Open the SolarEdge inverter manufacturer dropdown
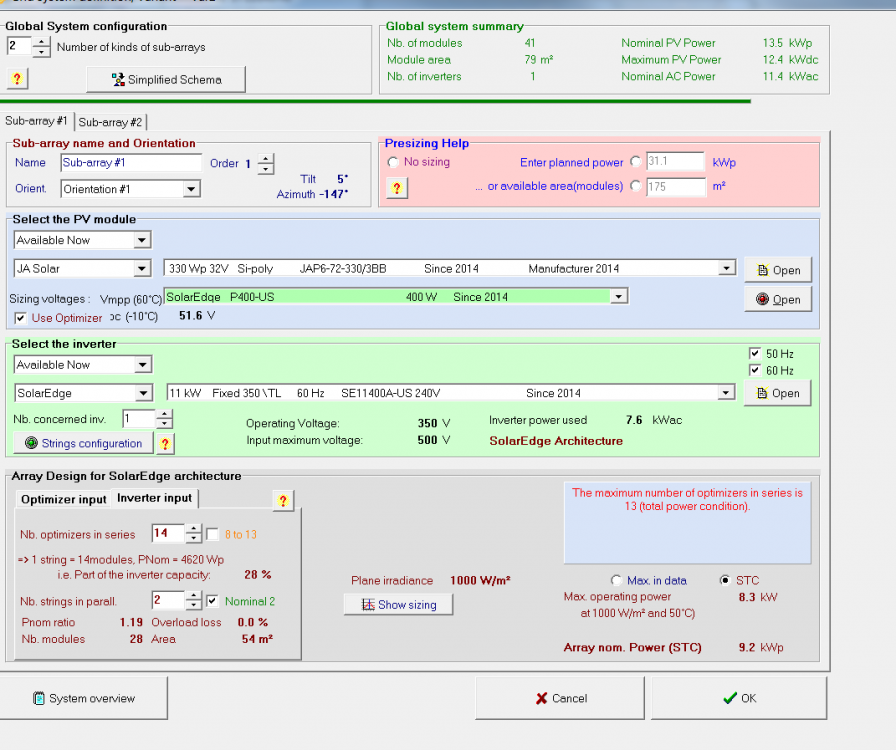The width and height of the screenshot is (896, 750). pos(142,393)
